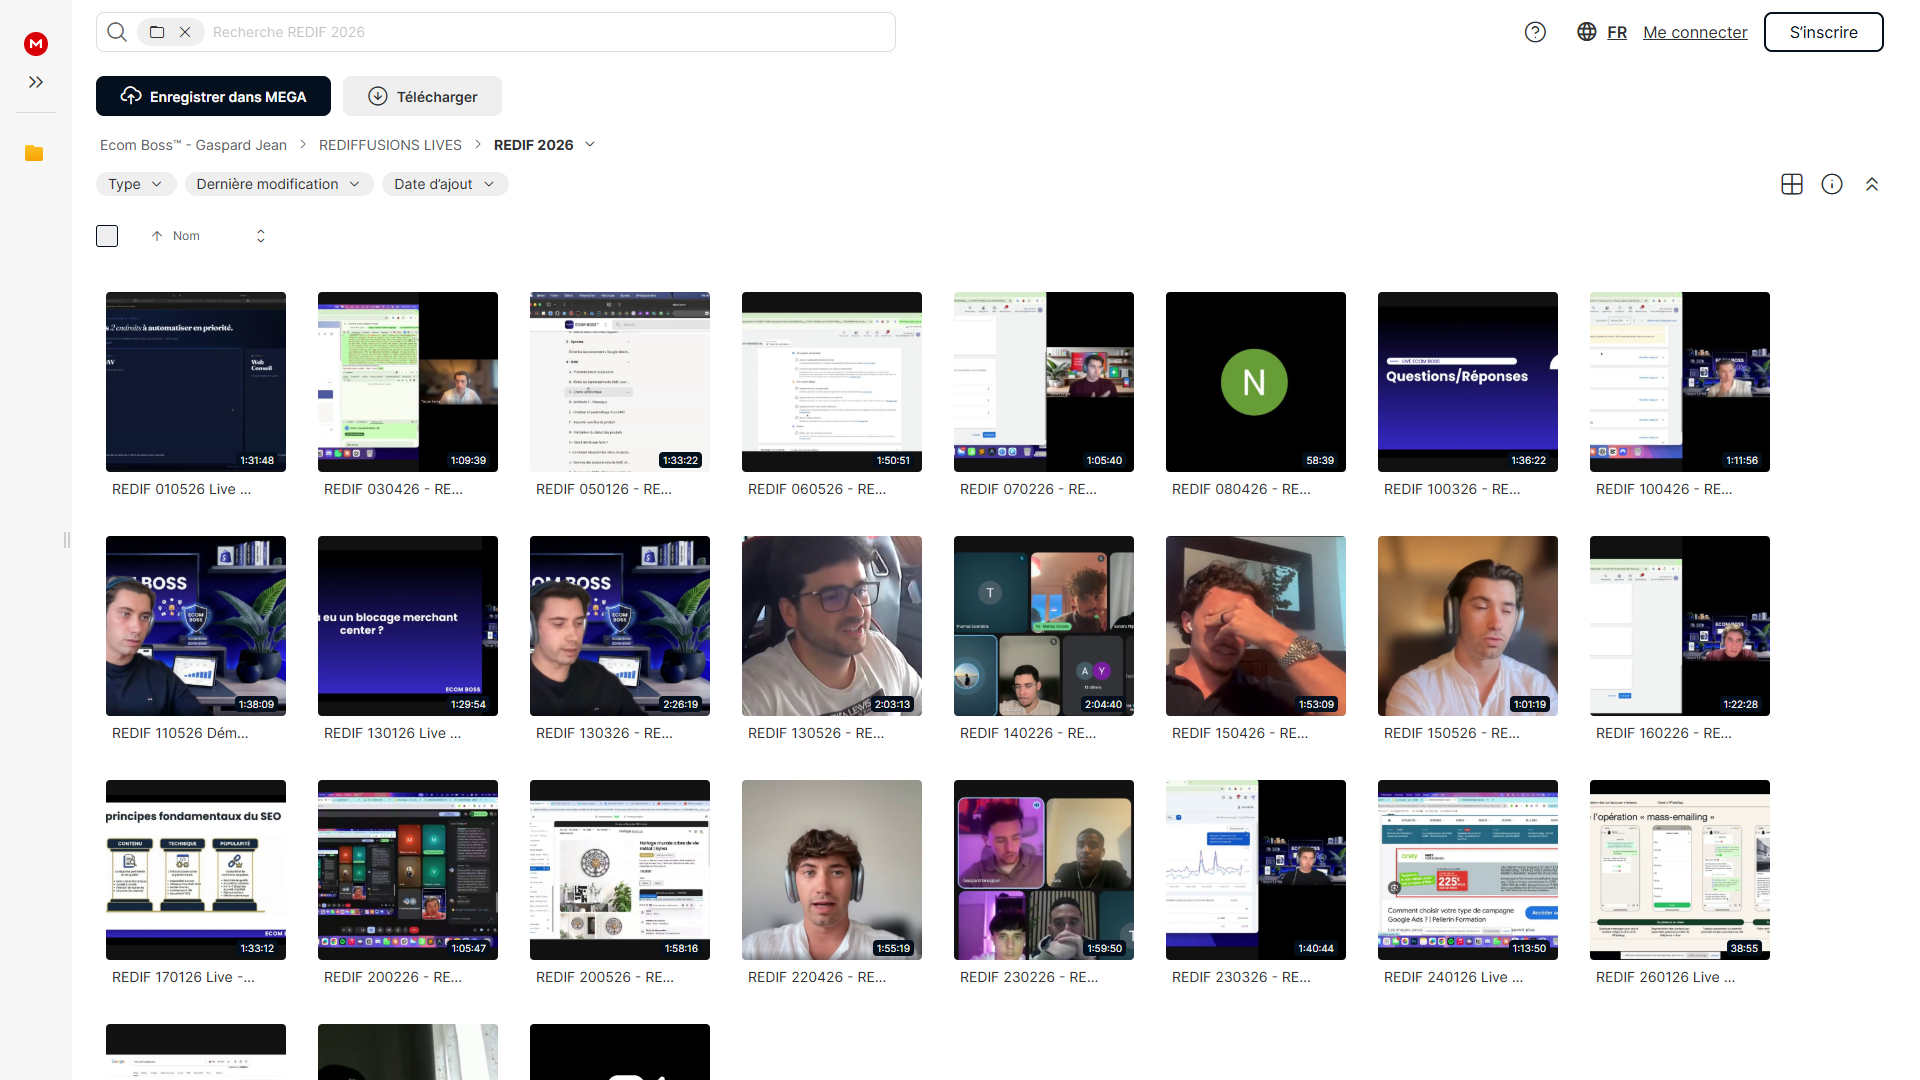Show folder info icon
Screen dimensions: 1920x1080
tap(1832, 184)
